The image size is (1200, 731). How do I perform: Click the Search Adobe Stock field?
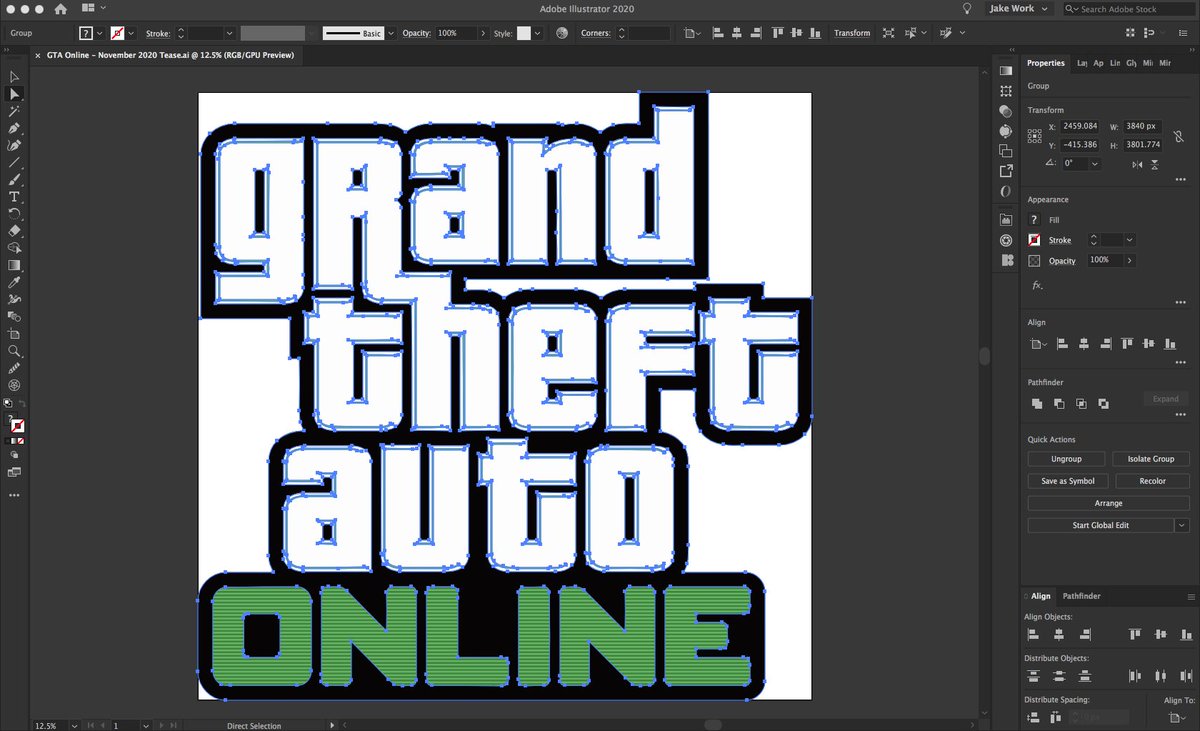(x=1128, y=9)
